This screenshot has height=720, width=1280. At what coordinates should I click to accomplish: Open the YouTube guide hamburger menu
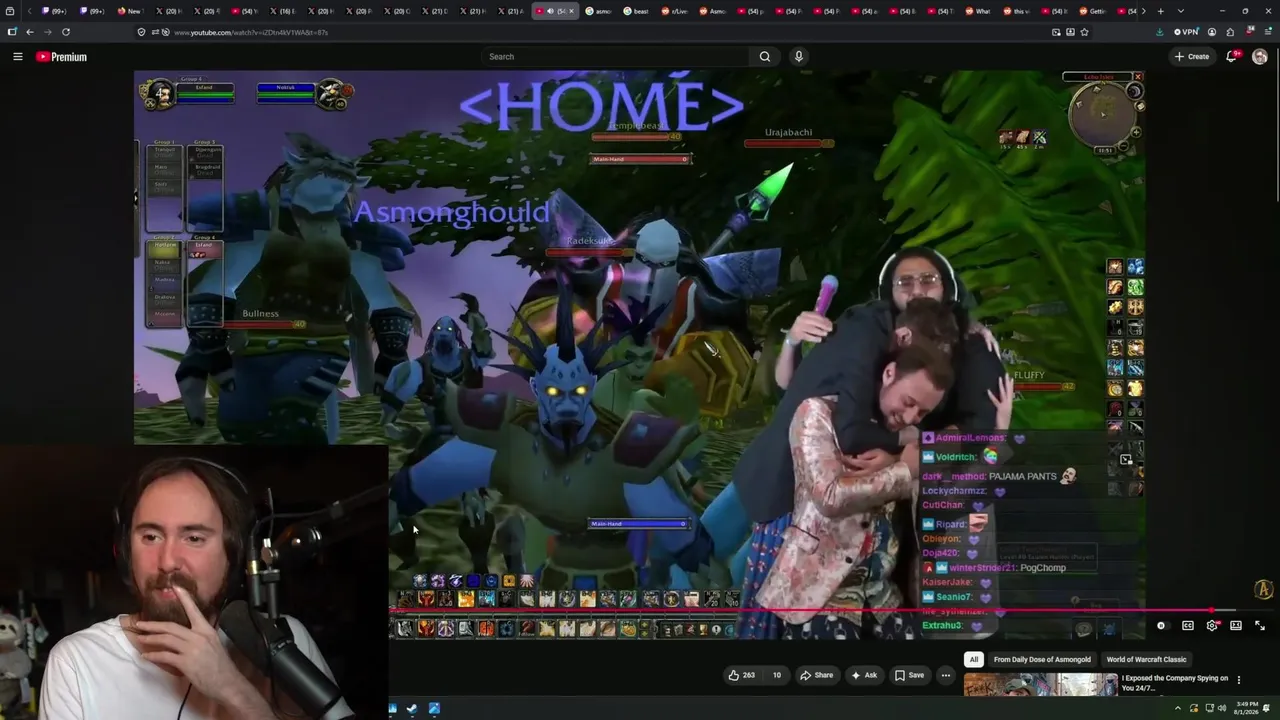tap(17, 57)
